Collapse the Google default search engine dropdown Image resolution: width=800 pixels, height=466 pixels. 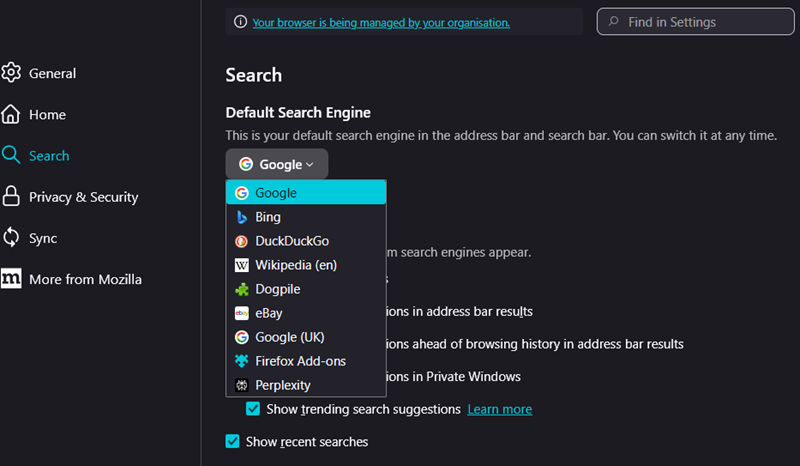tap(276, 164)
